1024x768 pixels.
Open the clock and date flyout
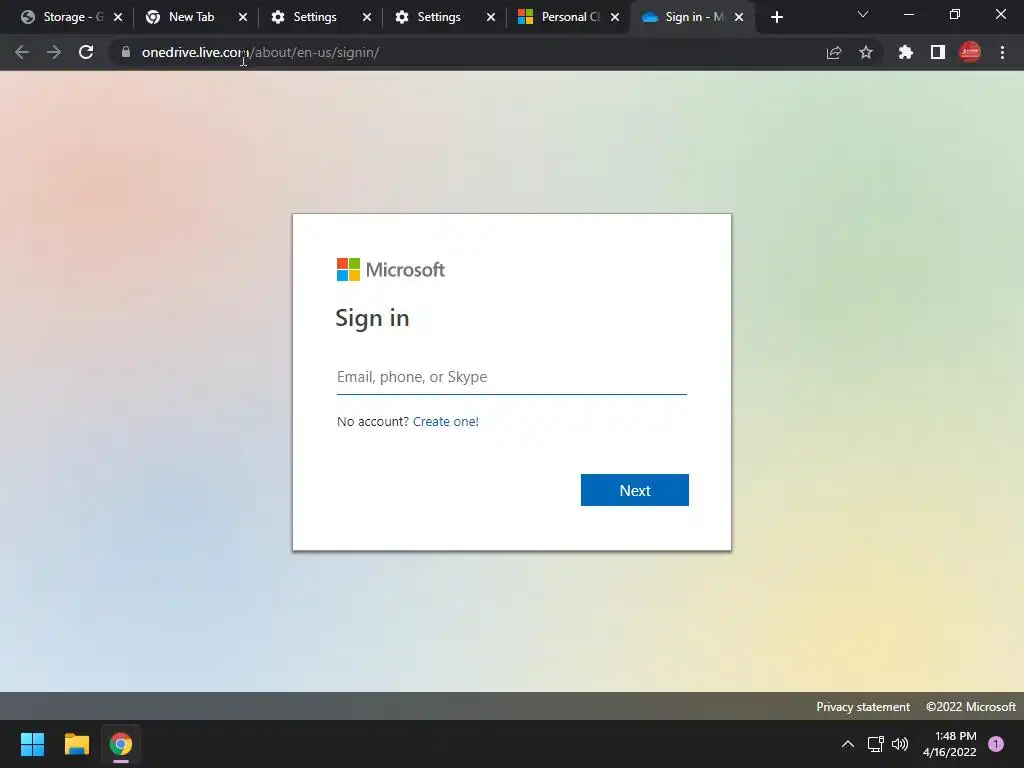point(950,744)
